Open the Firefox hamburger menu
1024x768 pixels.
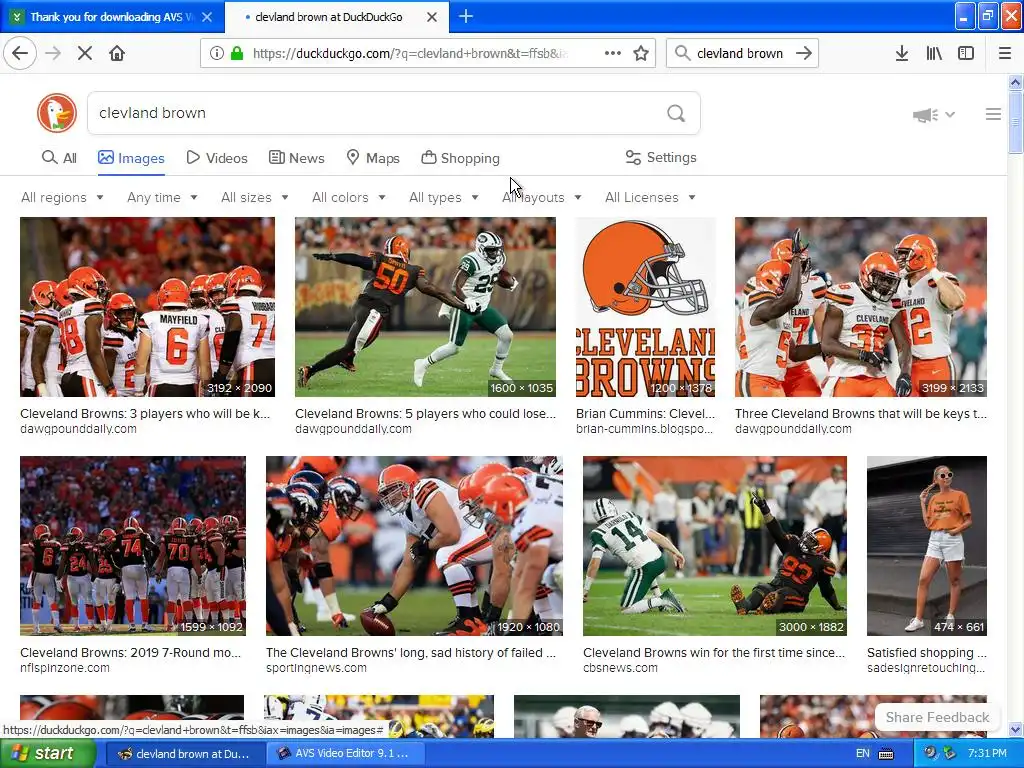(x=1005, y=53)
